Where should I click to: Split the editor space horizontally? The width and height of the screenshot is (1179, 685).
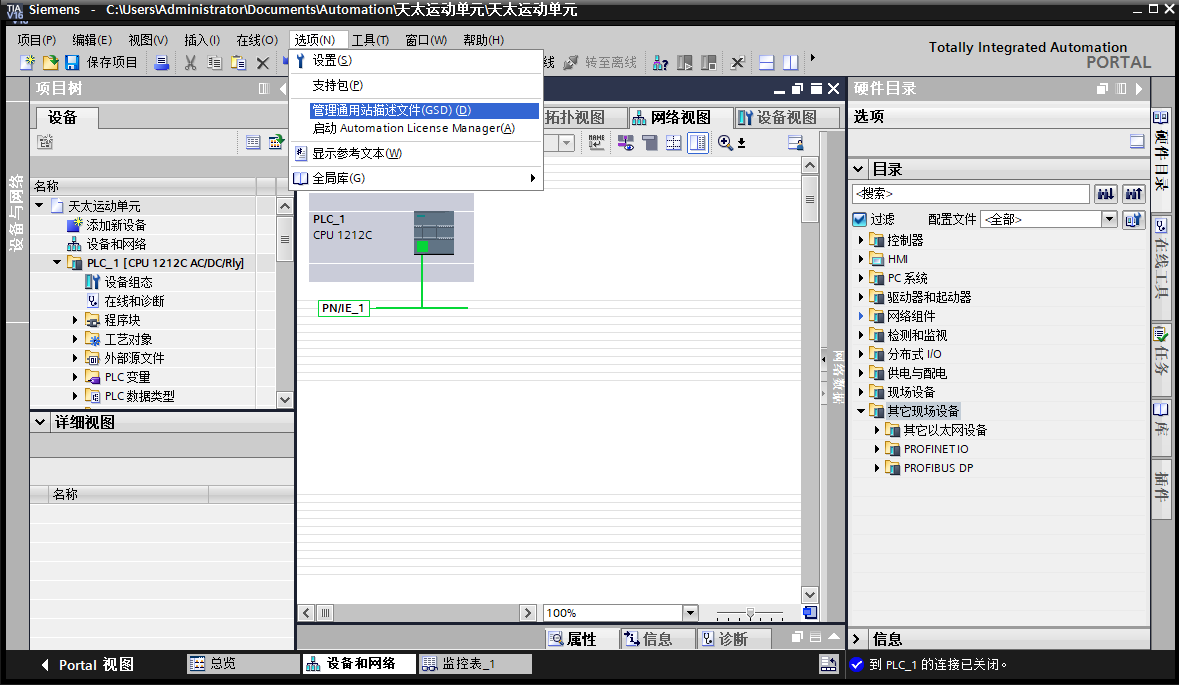point(766,63)
